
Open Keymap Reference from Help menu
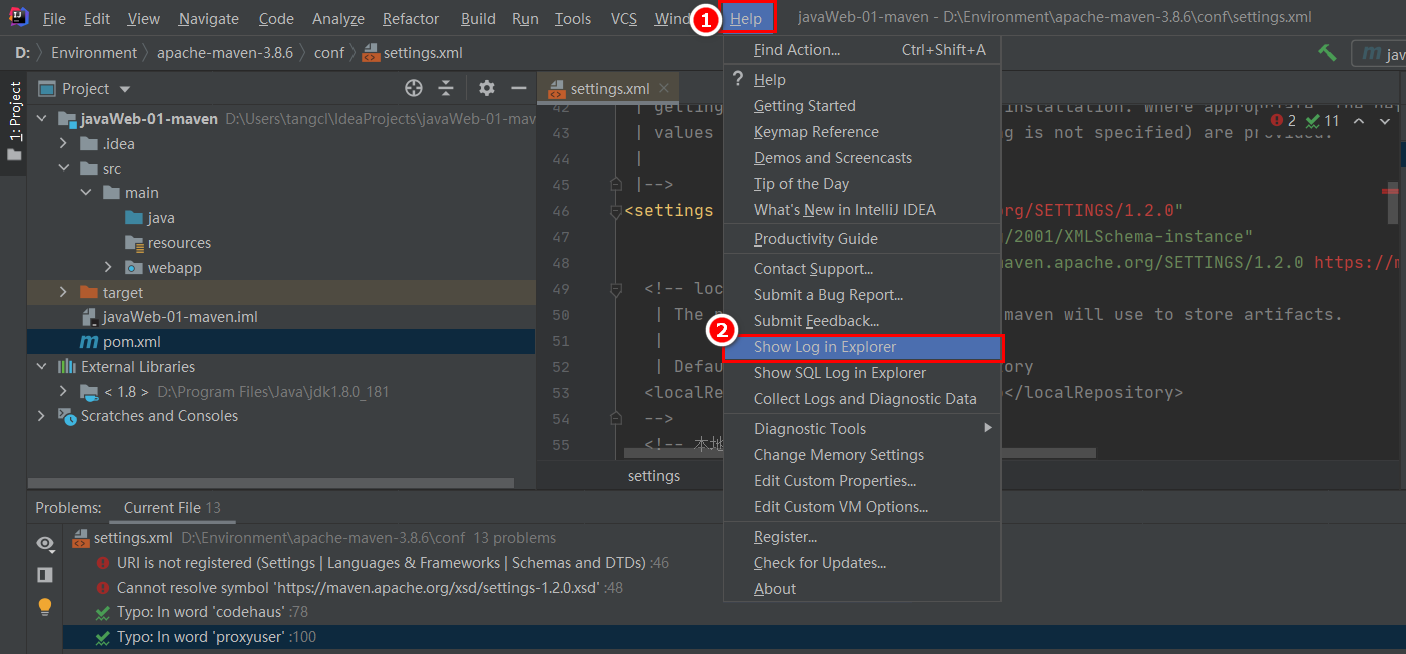point(862,131)
